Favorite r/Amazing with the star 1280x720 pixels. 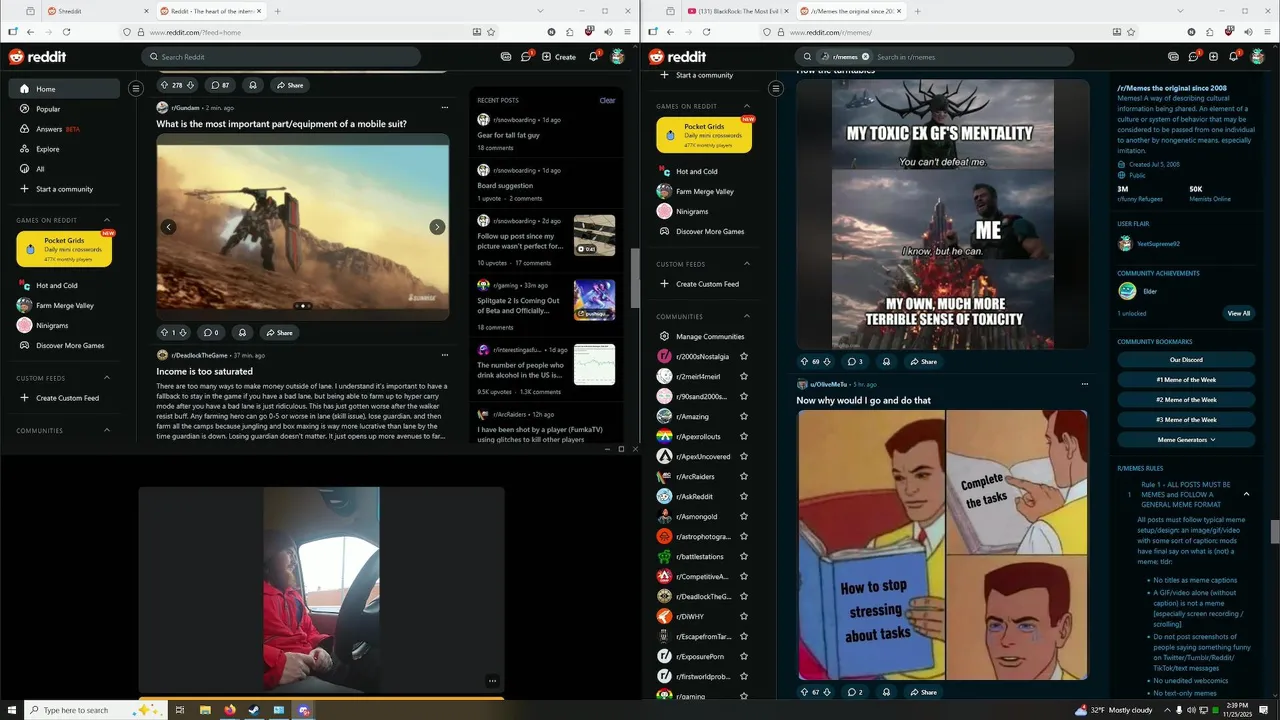pyautogui.click(x=743, y=417)
